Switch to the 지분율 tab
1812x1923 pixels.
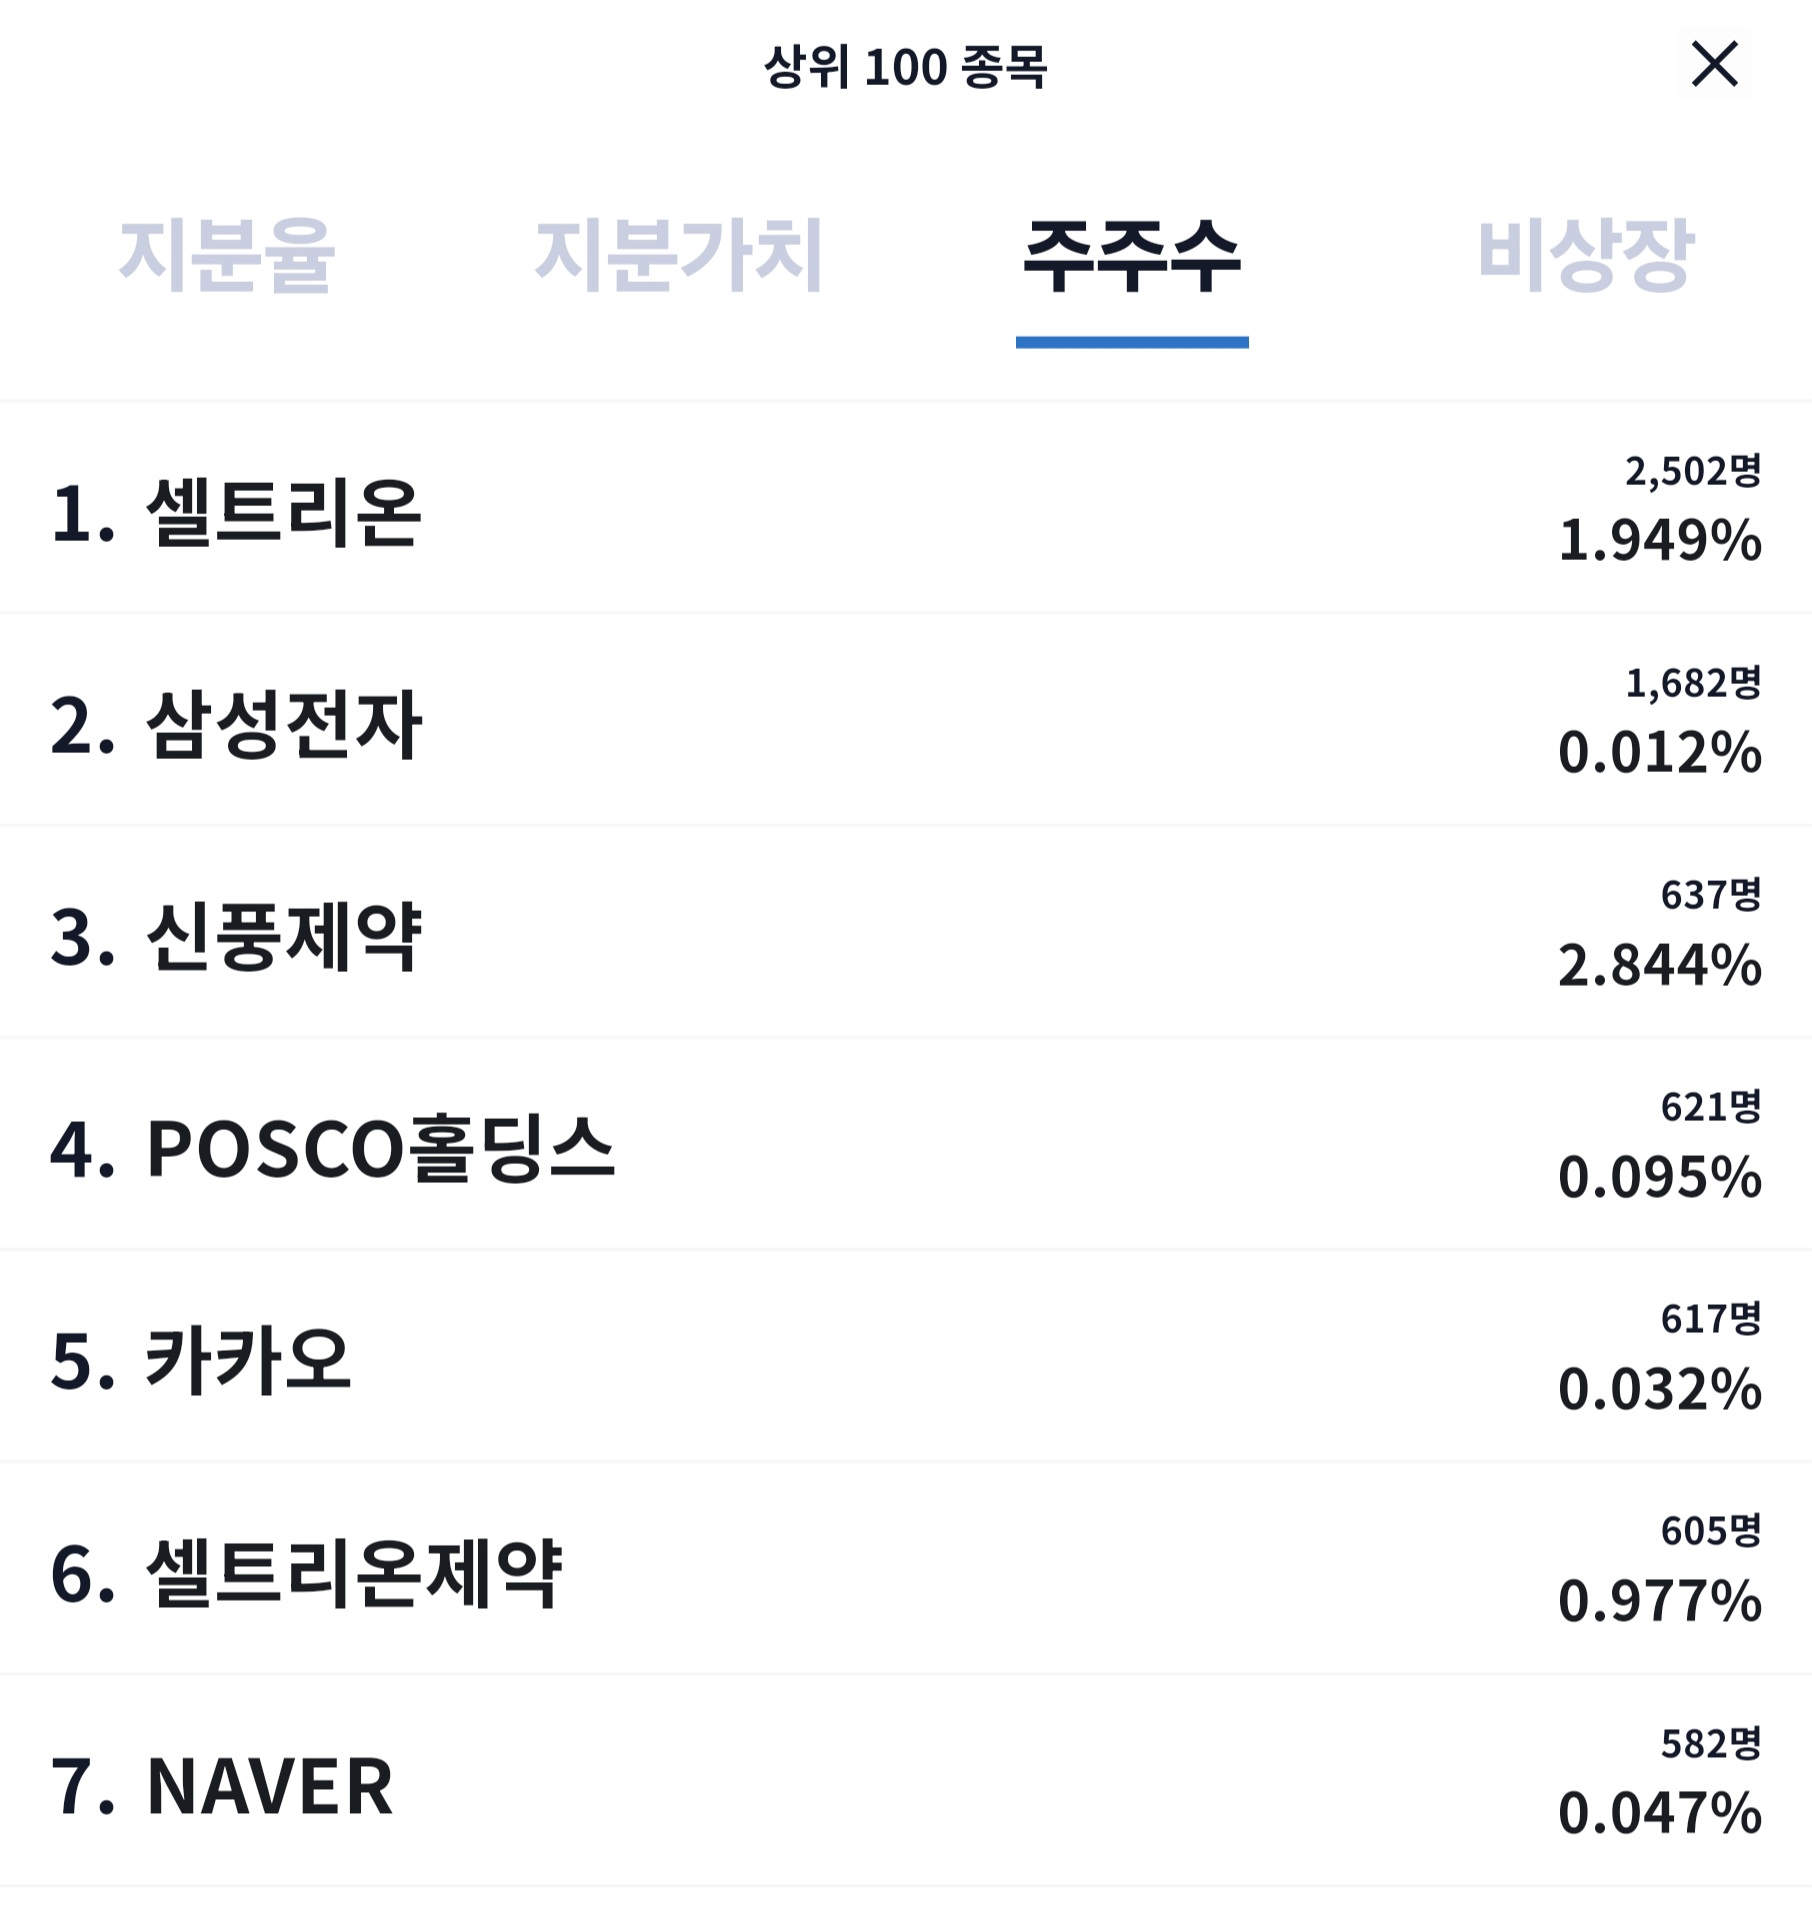227,255
